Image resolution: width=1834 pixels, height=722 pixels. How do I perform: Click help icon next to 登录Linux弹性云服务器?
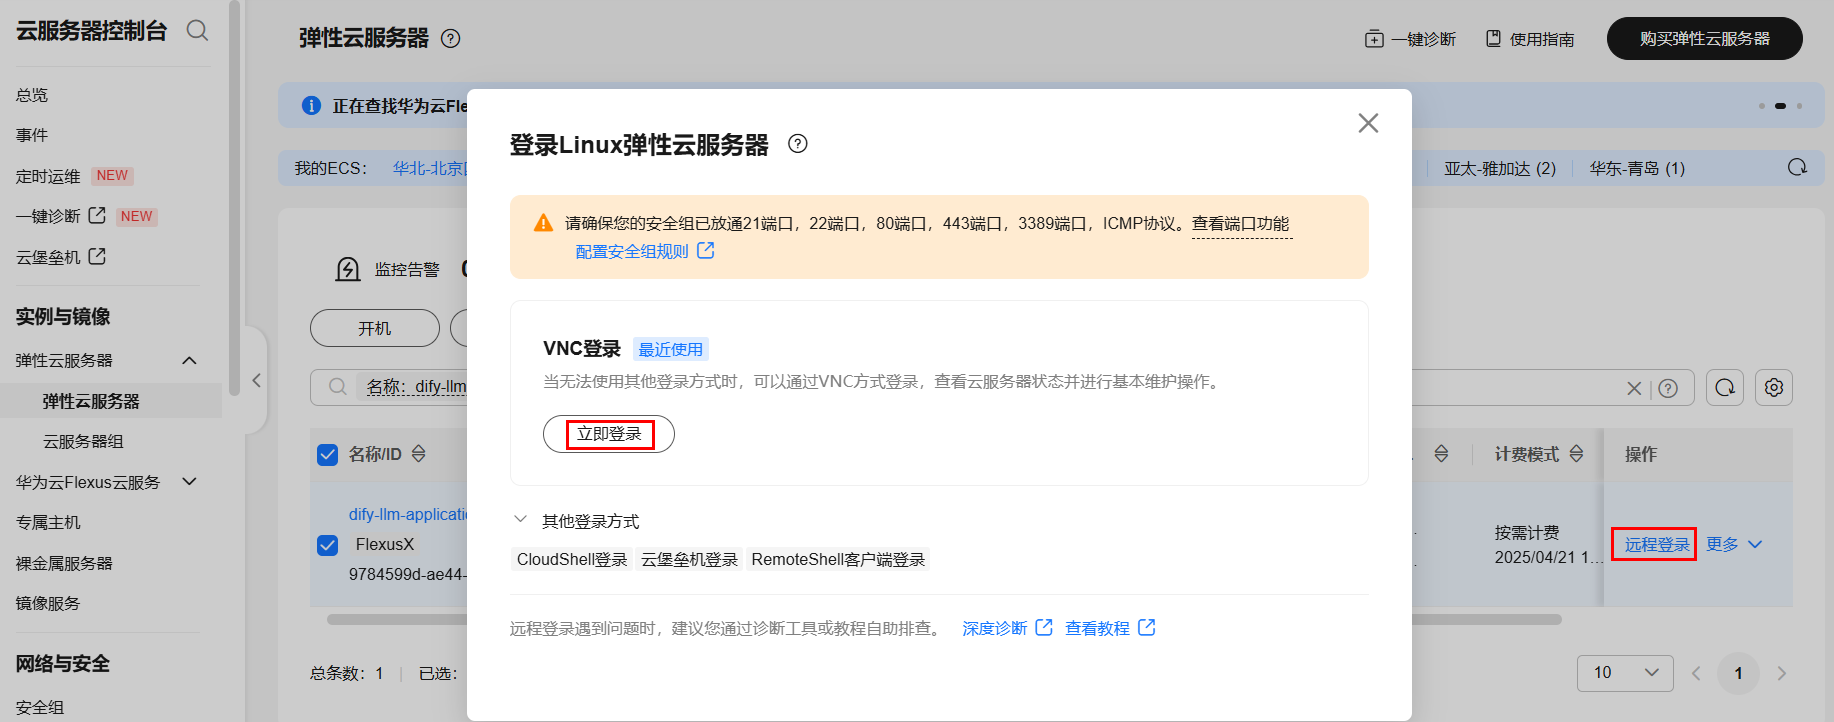coord(798,144)
